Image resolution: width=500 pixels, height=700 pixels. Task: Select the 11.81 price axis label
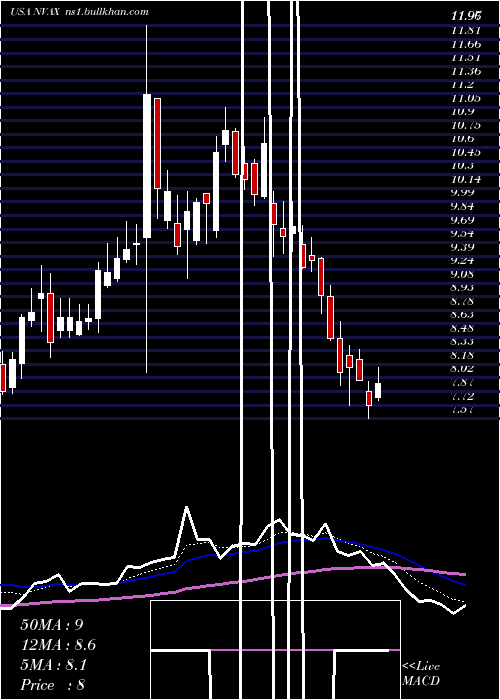pyautogui.click(x=466, y=30)
